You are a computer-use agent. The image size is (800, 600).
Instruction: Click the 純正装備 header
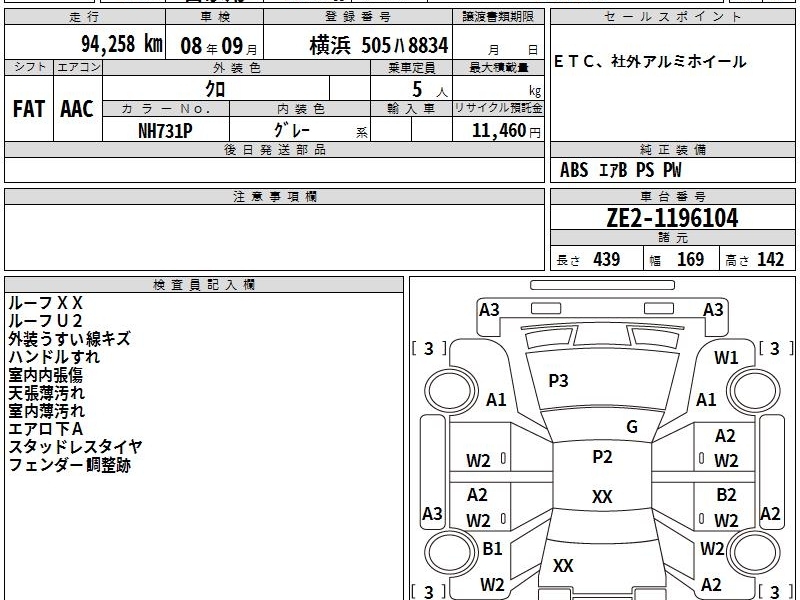pos(672,150)
